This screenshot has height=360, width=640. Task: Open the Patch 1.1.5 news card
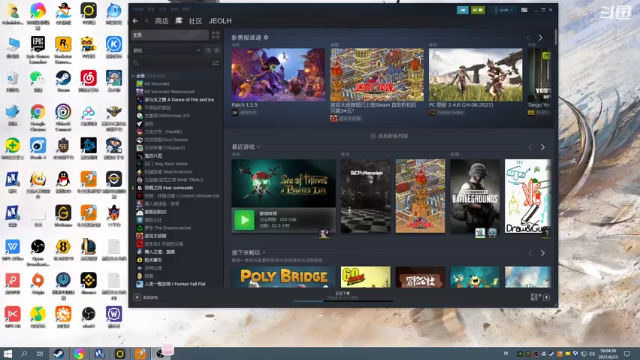pyautogui.click(x=278, y=75)
